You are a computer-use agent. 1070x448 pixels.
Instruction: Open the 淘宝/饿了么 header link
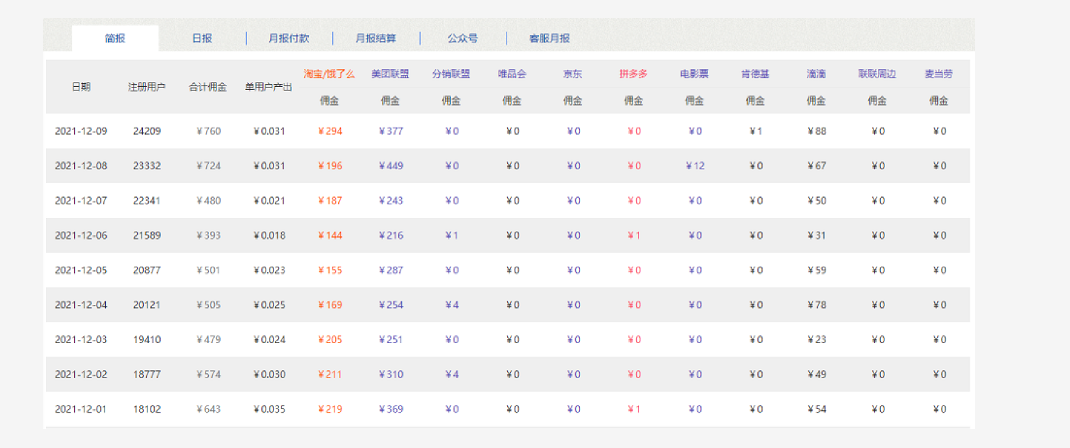tap(330, 74)
